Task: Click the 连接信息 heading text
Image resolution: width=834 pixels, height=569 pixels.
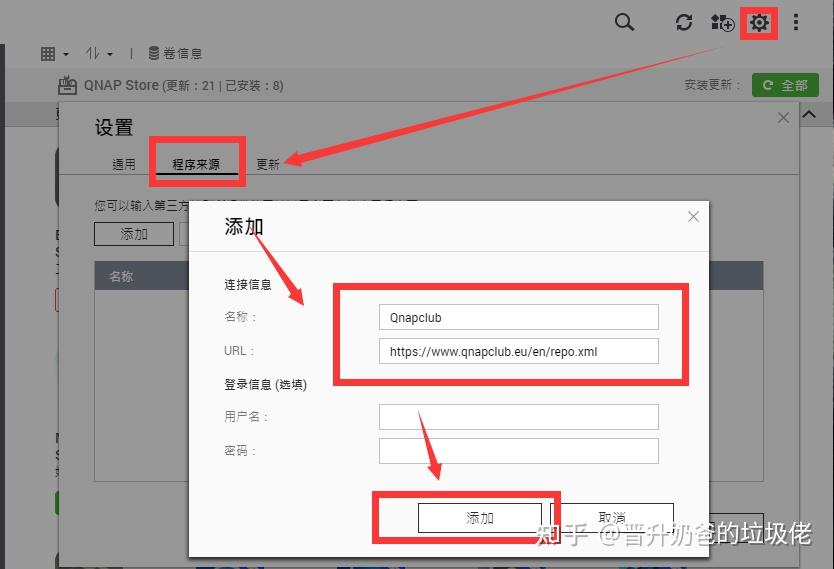Action: pyautogui.click(x=248, y=285)
